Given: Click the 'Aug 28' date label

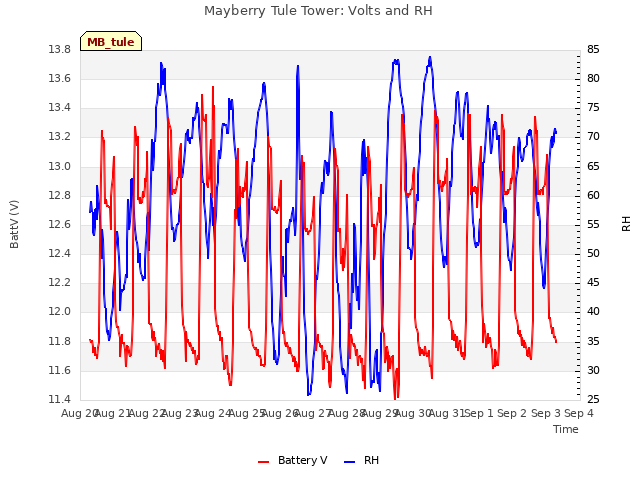Looking at the screenshot, I should pyautogui.click(x=347, y=413).
